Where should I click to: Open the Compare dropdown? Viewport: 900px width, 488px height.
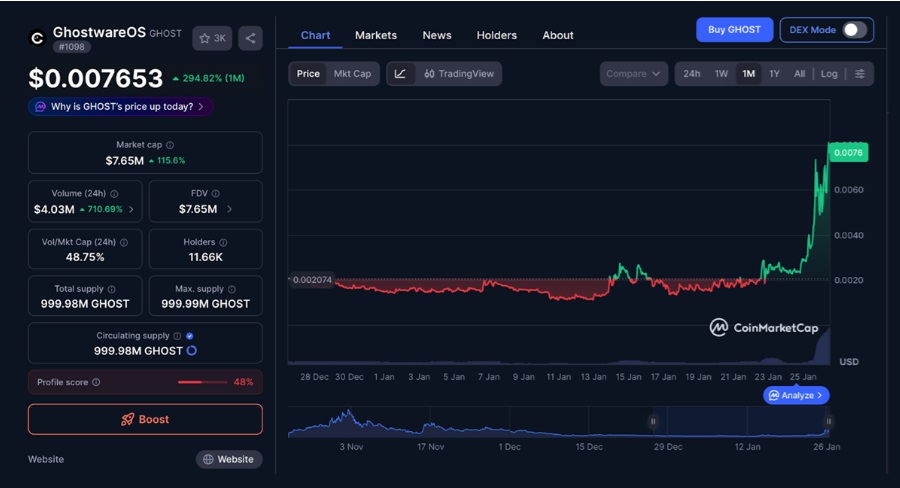click(x=634, y=74)
